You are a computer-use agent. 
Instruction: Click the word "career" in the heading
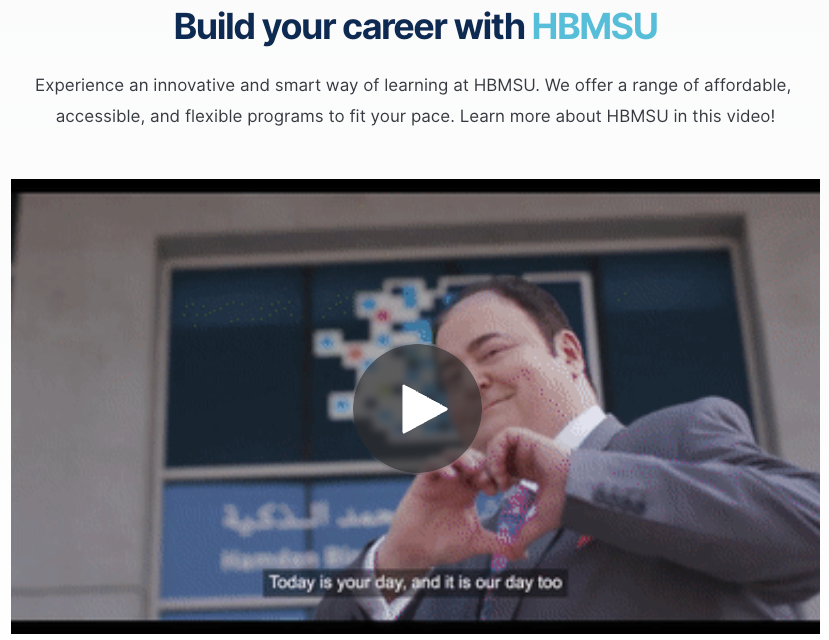point(394,26)
